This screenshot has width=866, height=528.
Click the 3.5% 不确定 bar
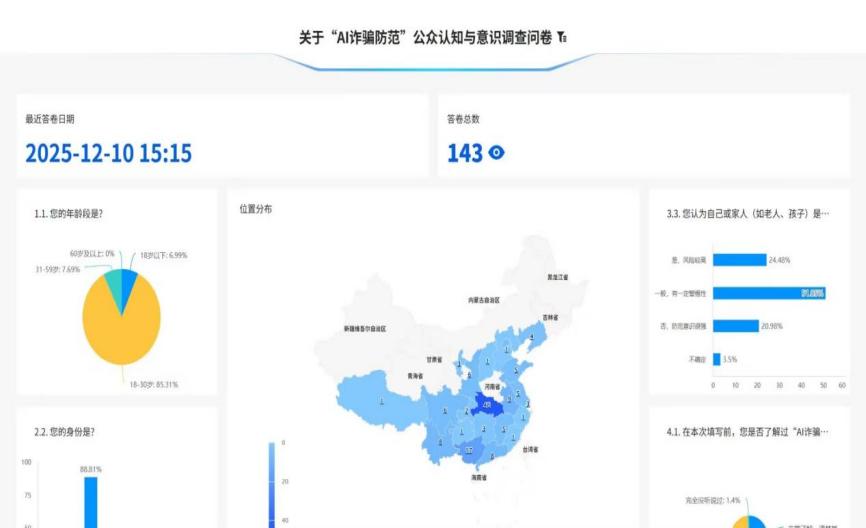(716, 359)
